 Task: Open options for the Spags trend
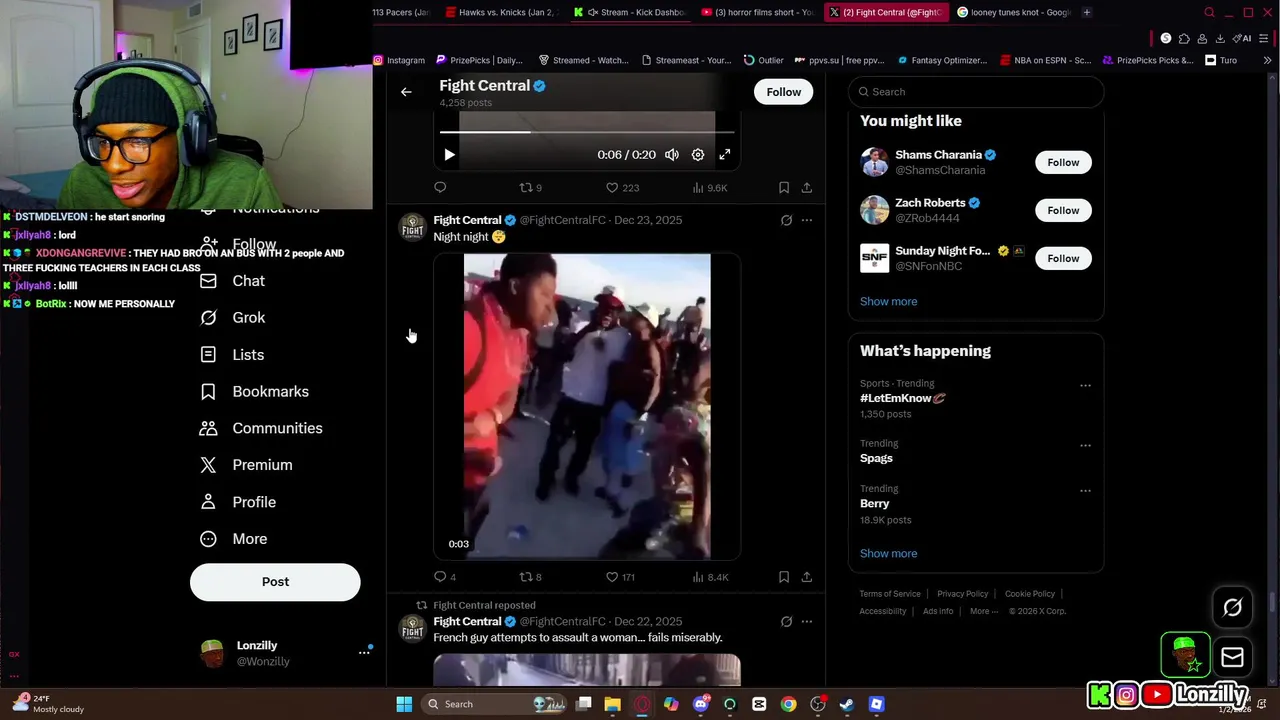coord(1085,446)
